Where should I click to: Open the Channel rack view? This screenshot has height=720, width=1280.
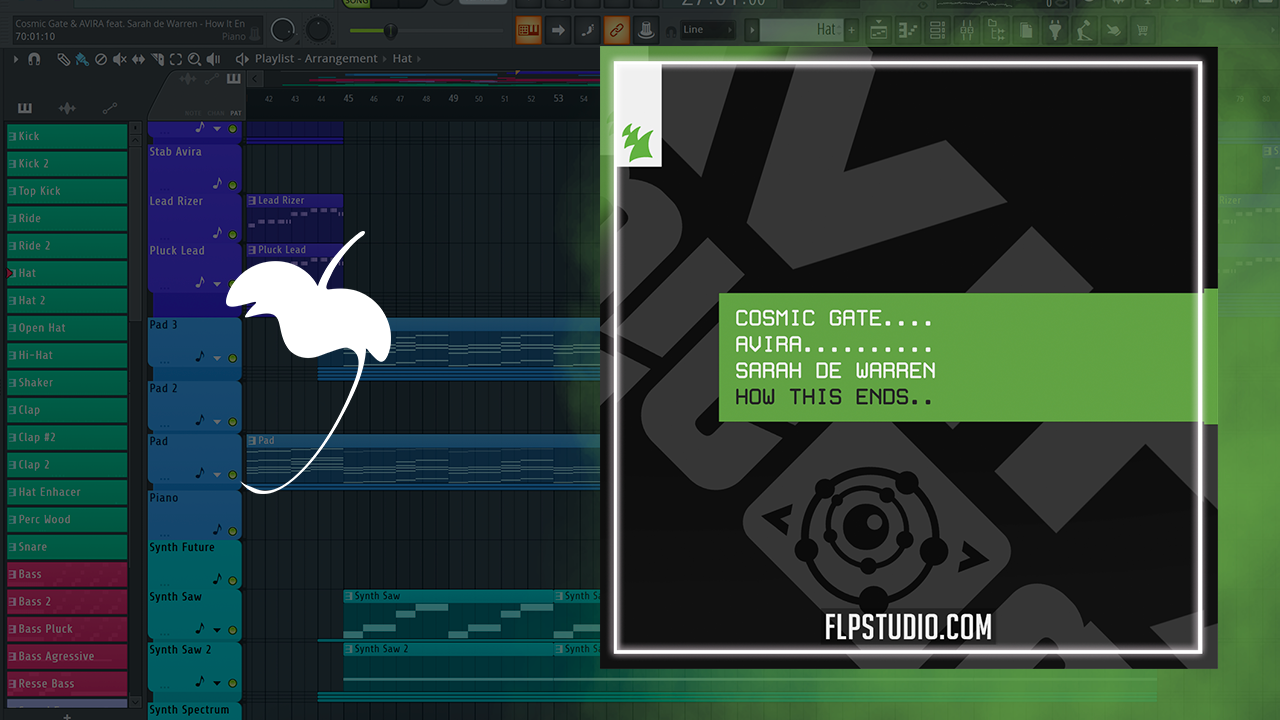[x=938, y=31]
